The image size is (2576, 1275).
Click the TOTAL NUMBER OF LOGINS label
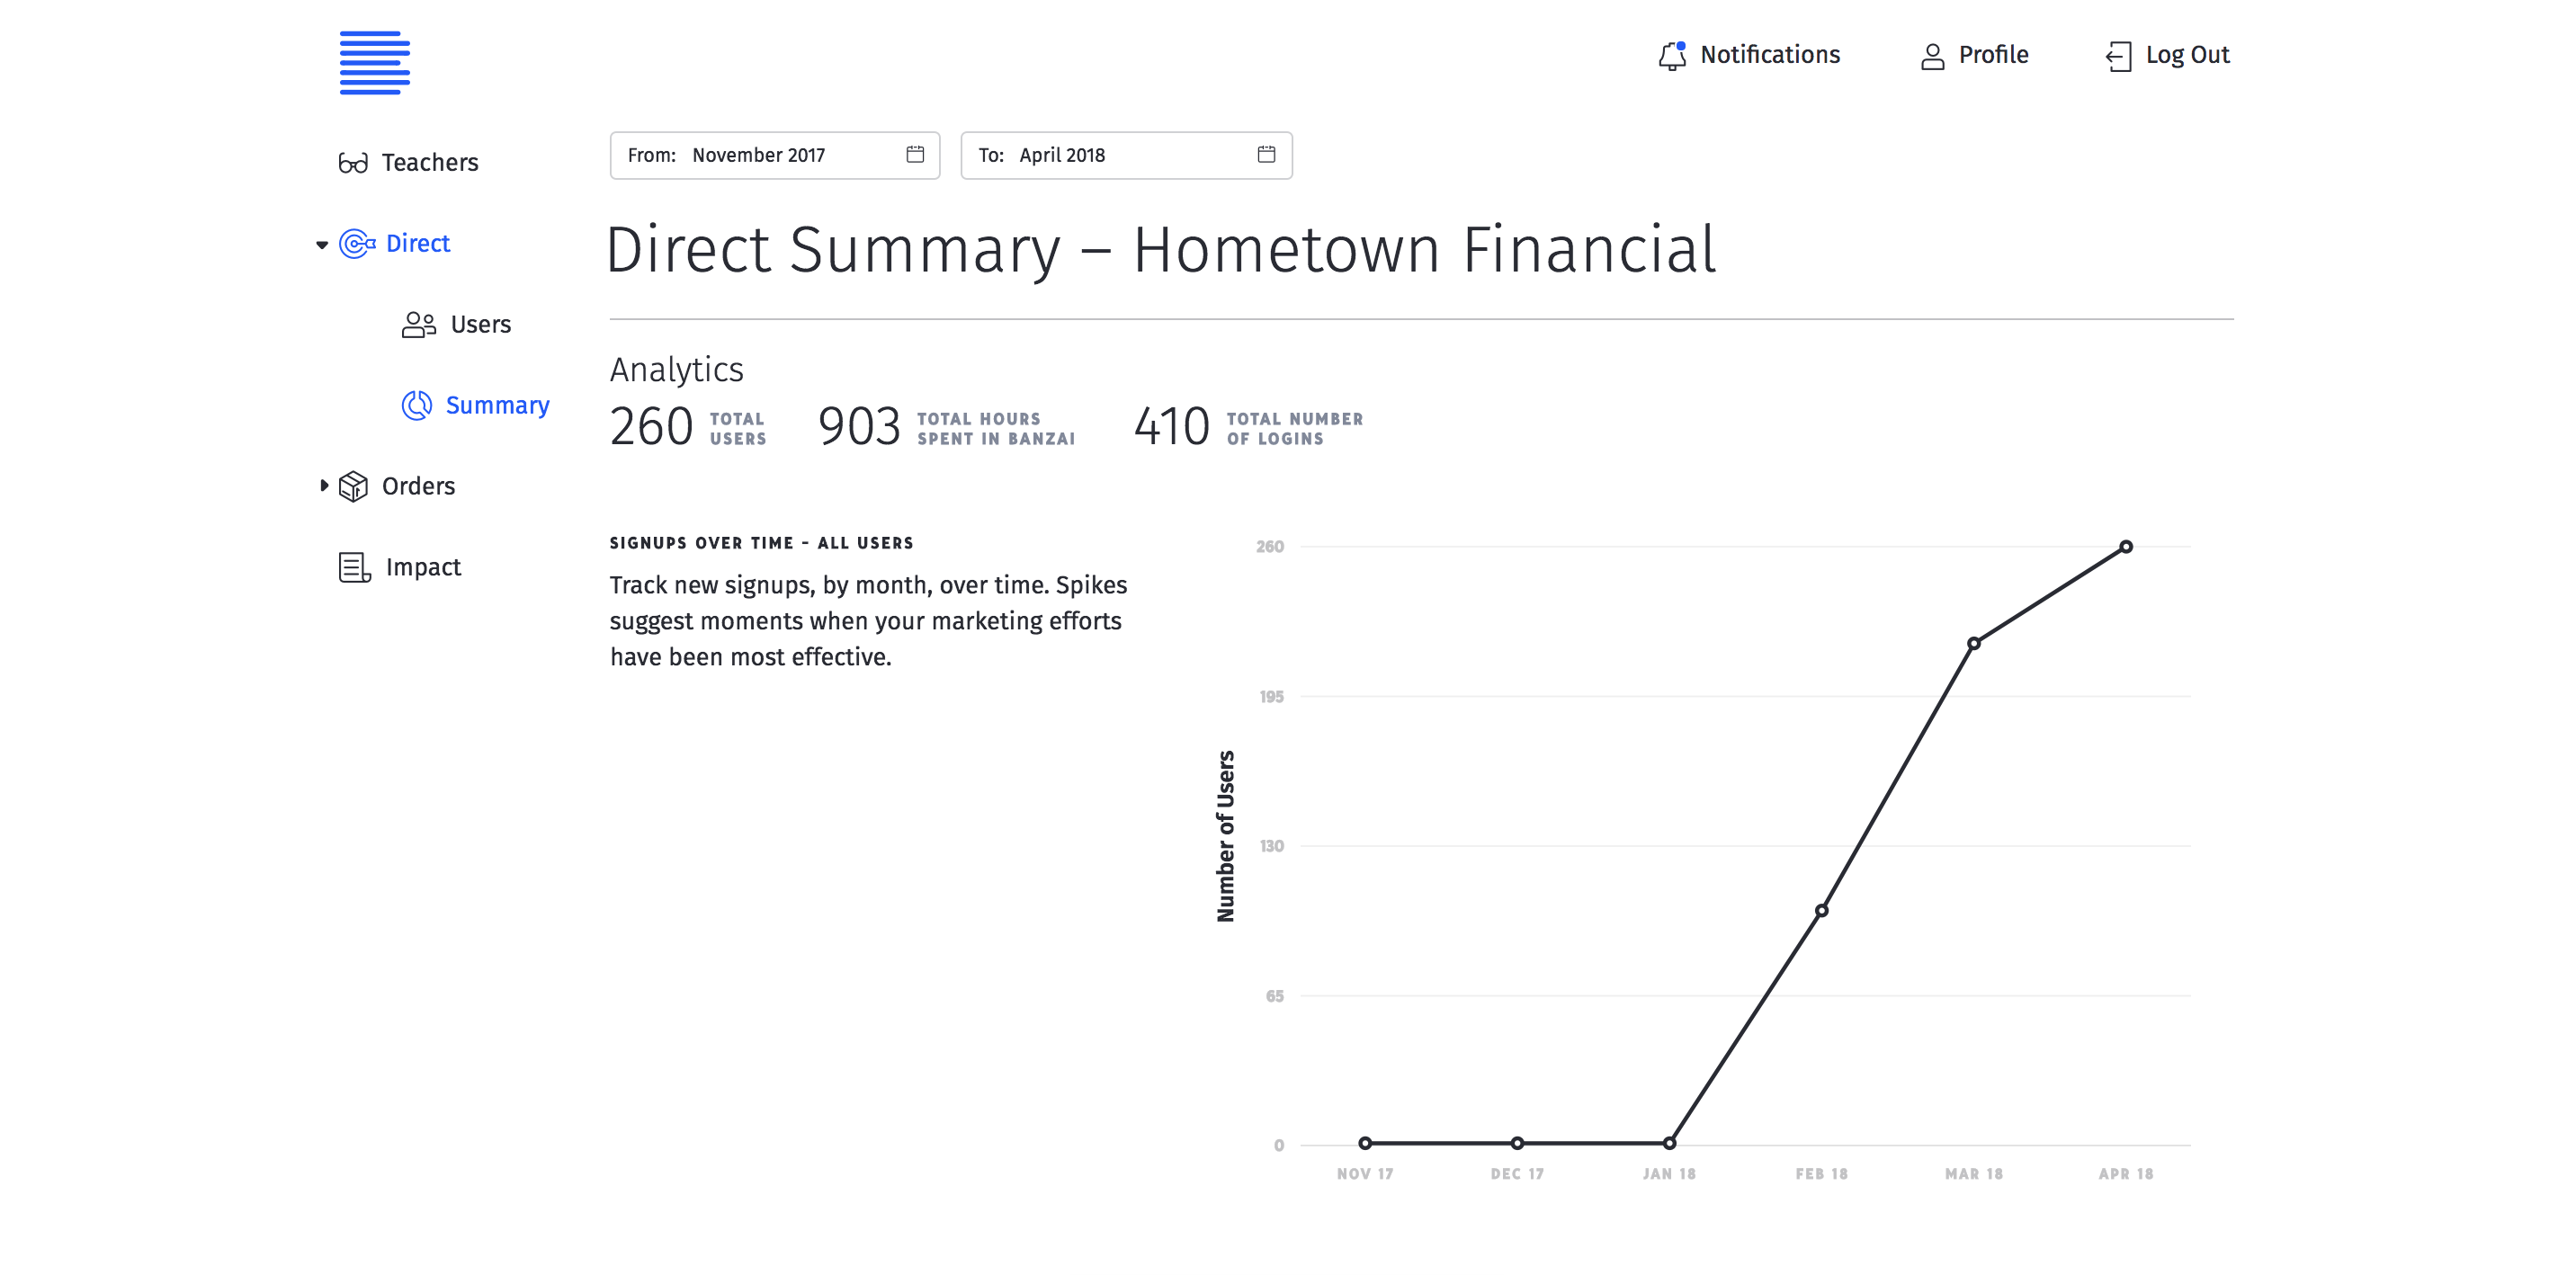(x=1295, y=429)
